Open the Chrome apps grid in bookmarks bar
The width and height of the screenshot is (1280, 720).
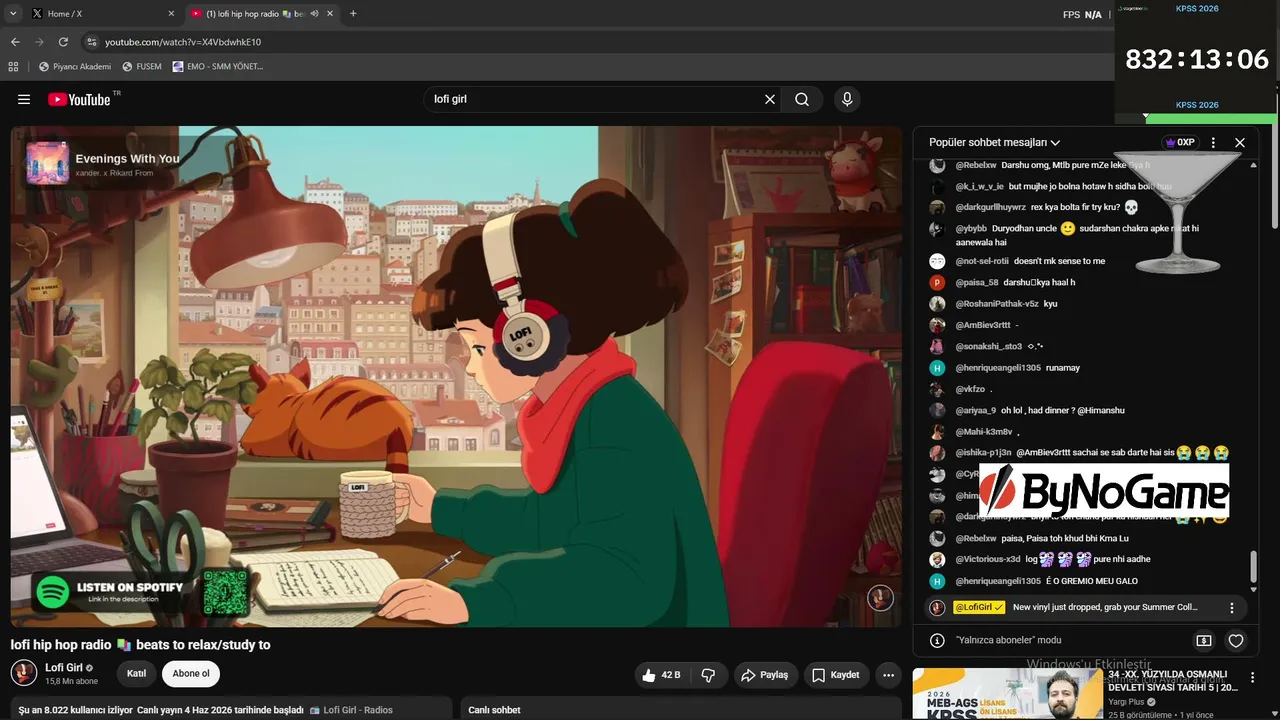click(x=13, y=67)
